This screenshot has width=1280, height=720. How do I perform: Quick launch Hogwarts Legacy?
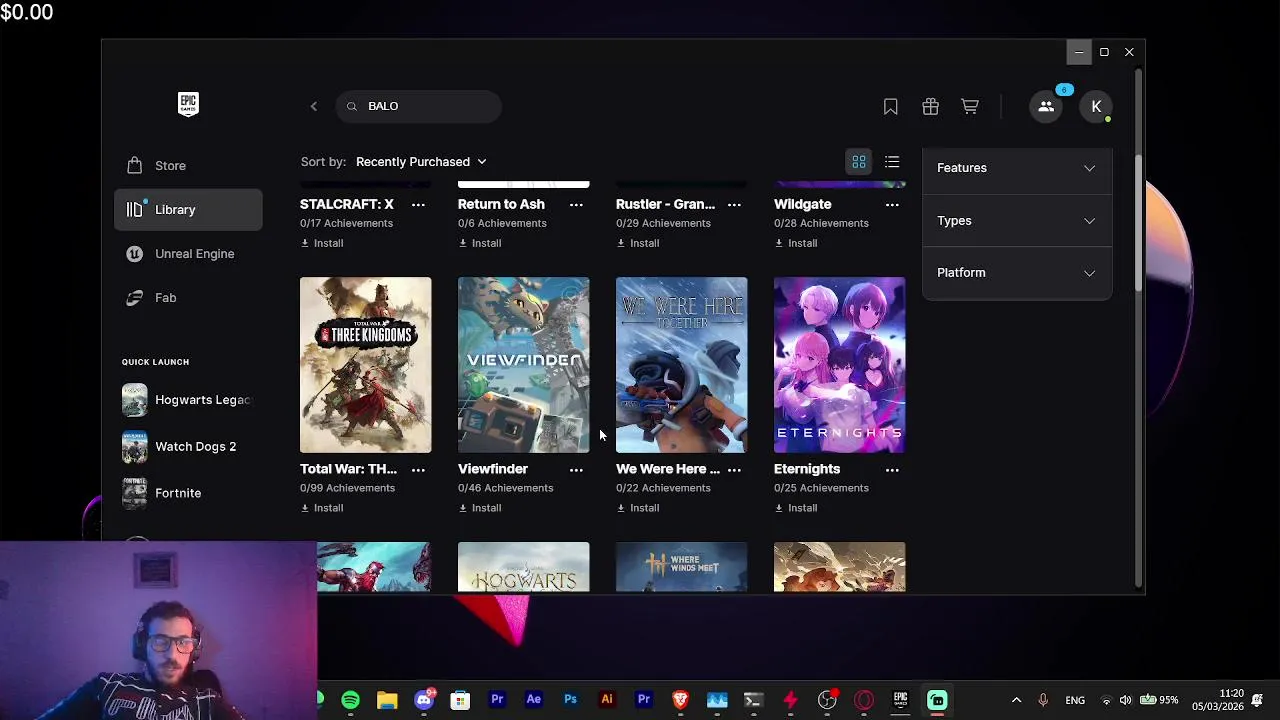tap(188, 400)
